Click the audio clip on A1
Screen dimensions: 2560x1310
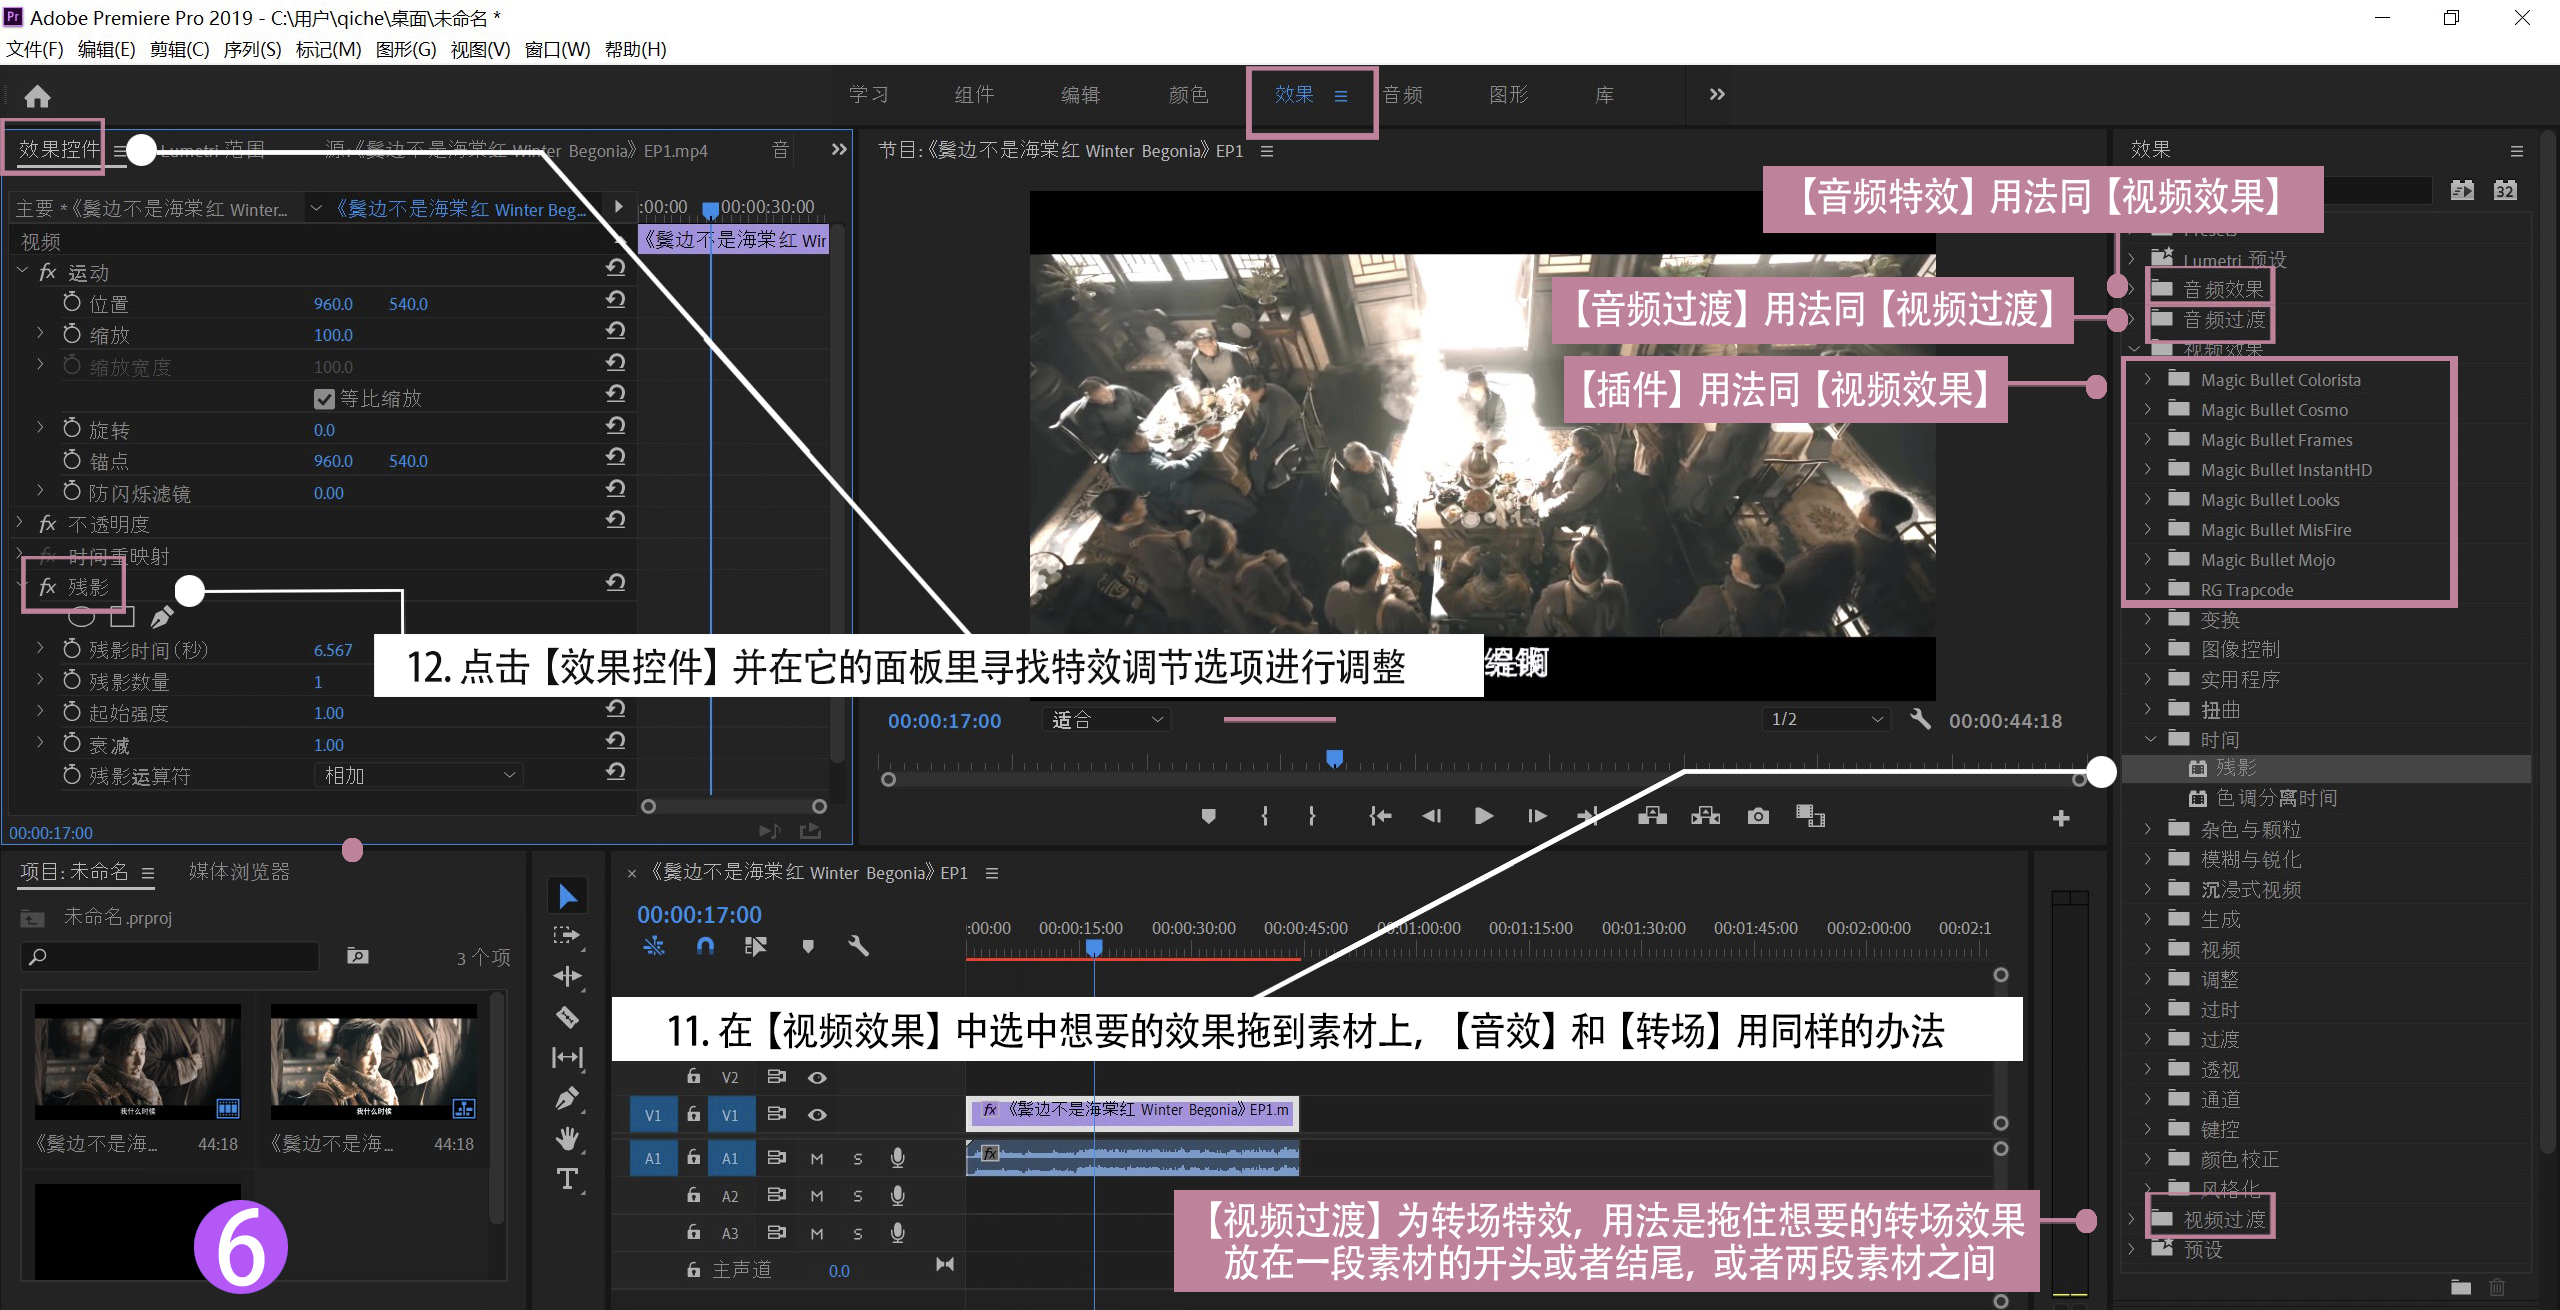coord(1132,1158)
